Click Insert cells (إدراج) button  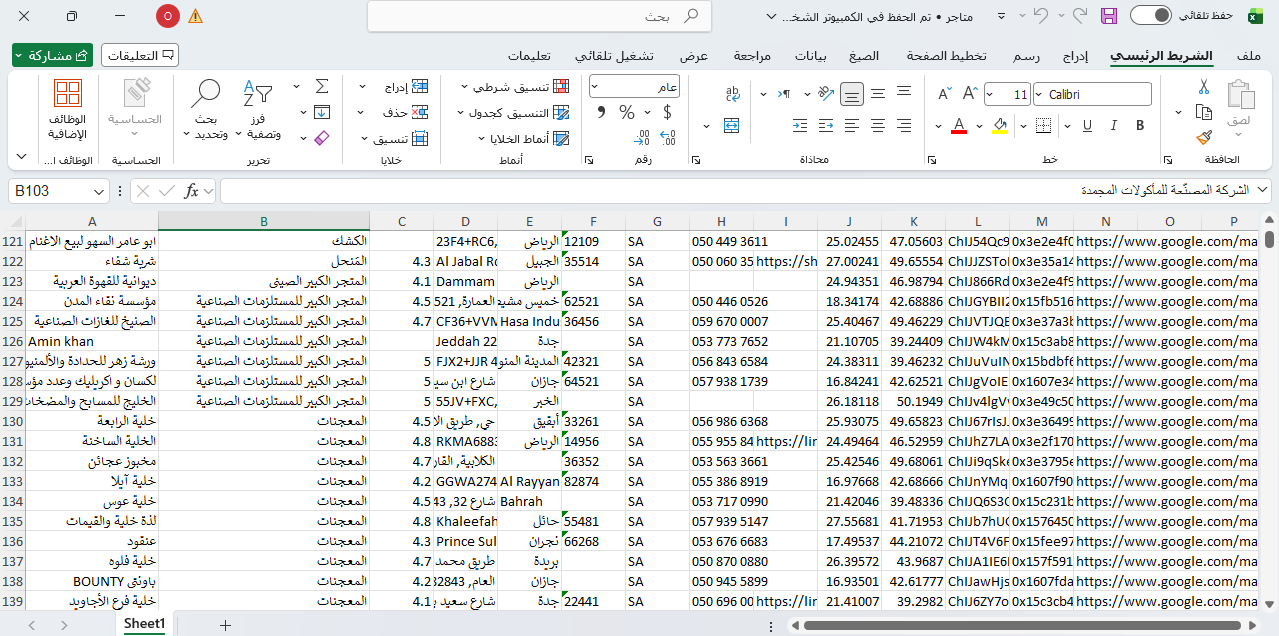[x=406, y=87]
